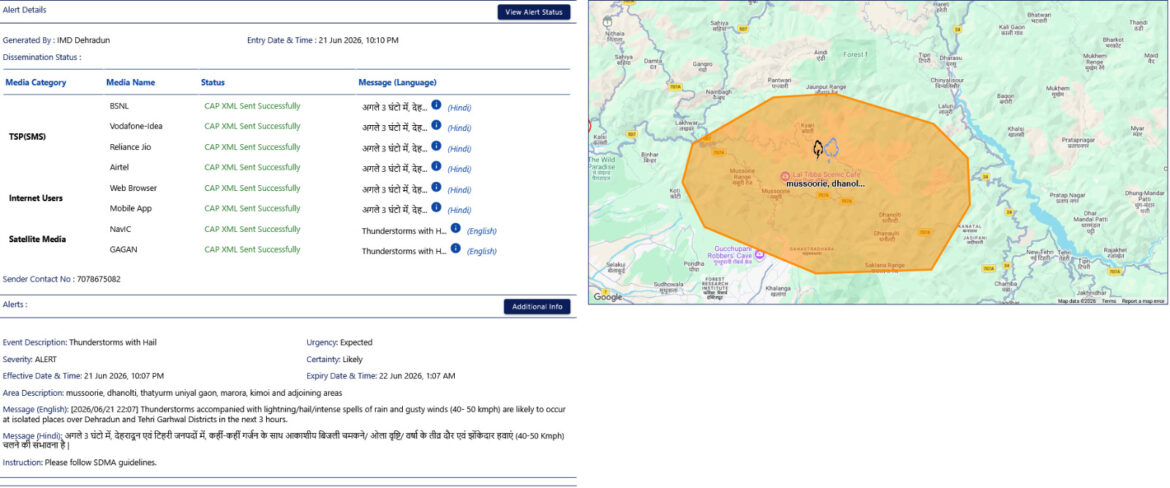Screen dimensions: 1170x488
Task: Click the Mobile App media name
Action: click(131, 208)
